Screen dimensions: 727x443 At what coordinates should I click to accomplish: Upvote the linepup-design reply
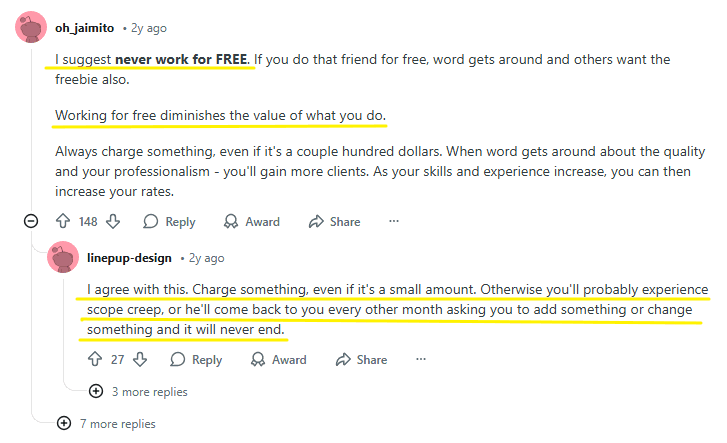click(x=95, y=360)
